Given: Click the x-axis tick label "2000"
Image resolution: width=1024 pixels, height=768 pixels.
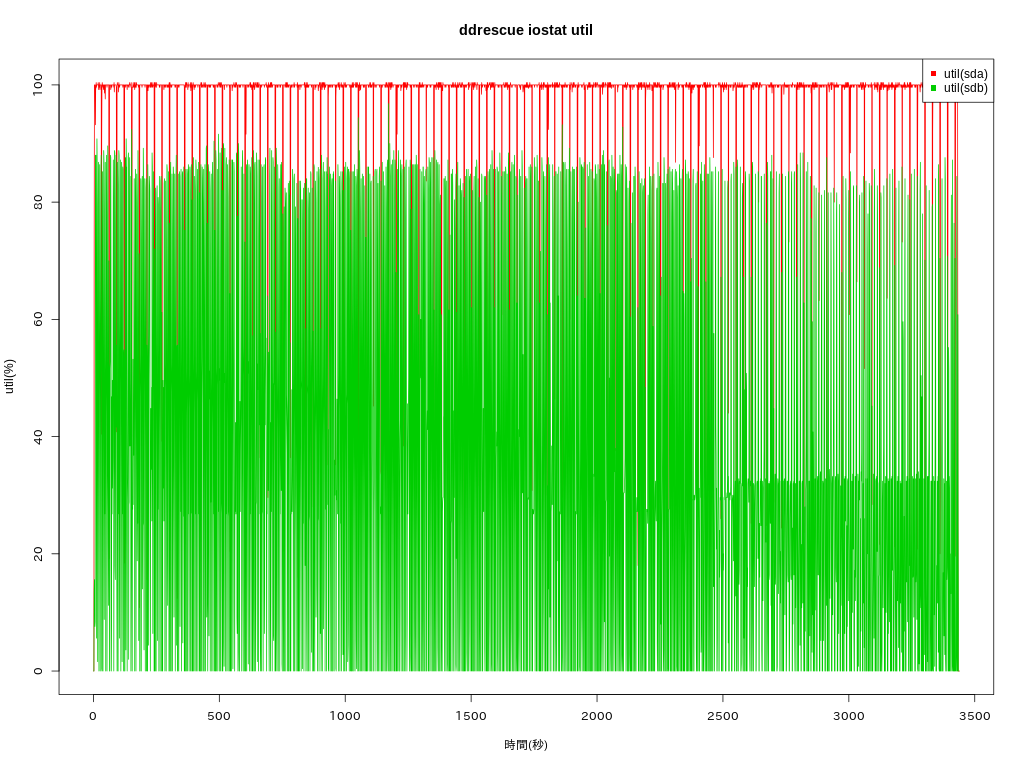Looking at the screenshot, I should point(597,716).
